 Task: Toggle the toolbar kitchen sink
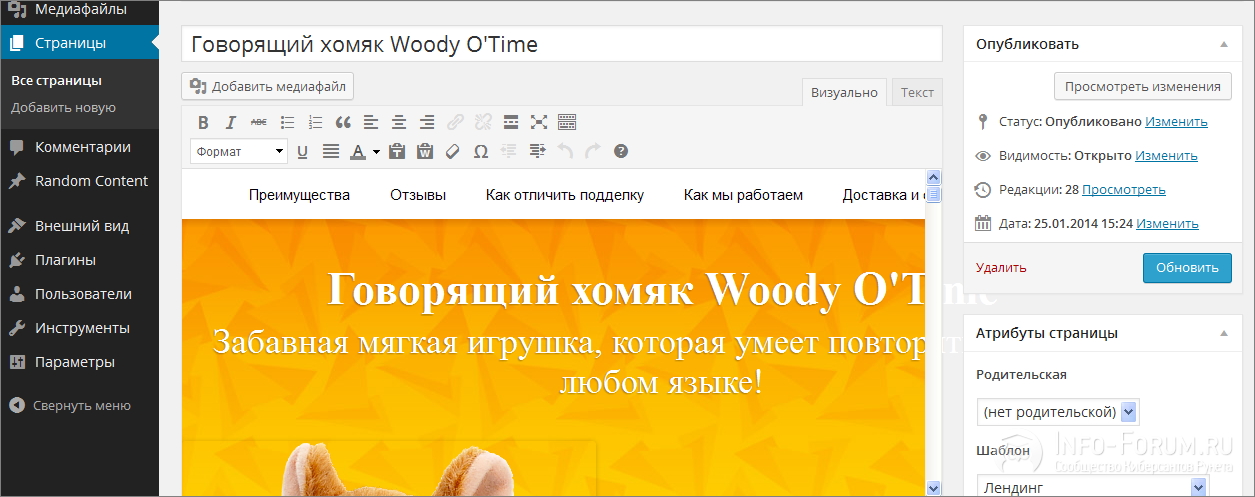[567, 122]
